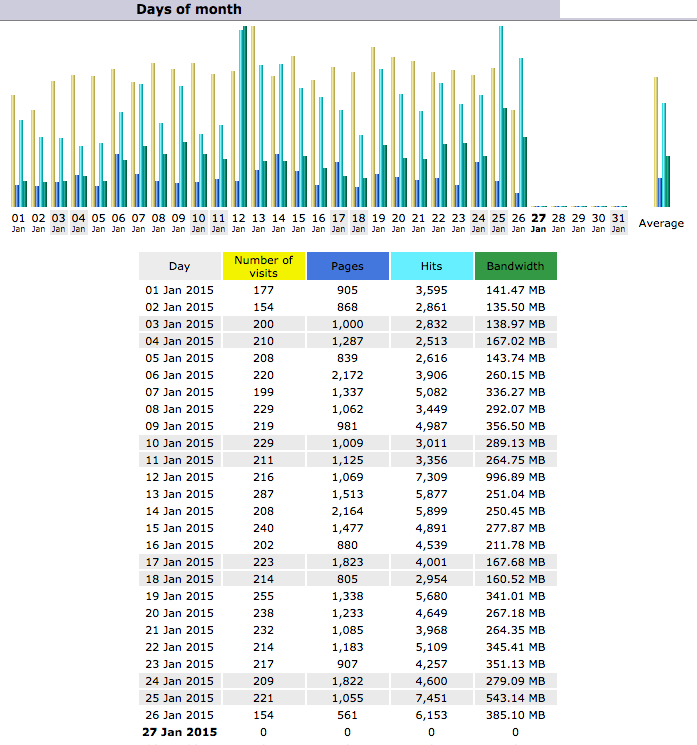697x745 pixels.
Task: Select the cyan "Hits" column header
Action: click(x=431, y=267)
